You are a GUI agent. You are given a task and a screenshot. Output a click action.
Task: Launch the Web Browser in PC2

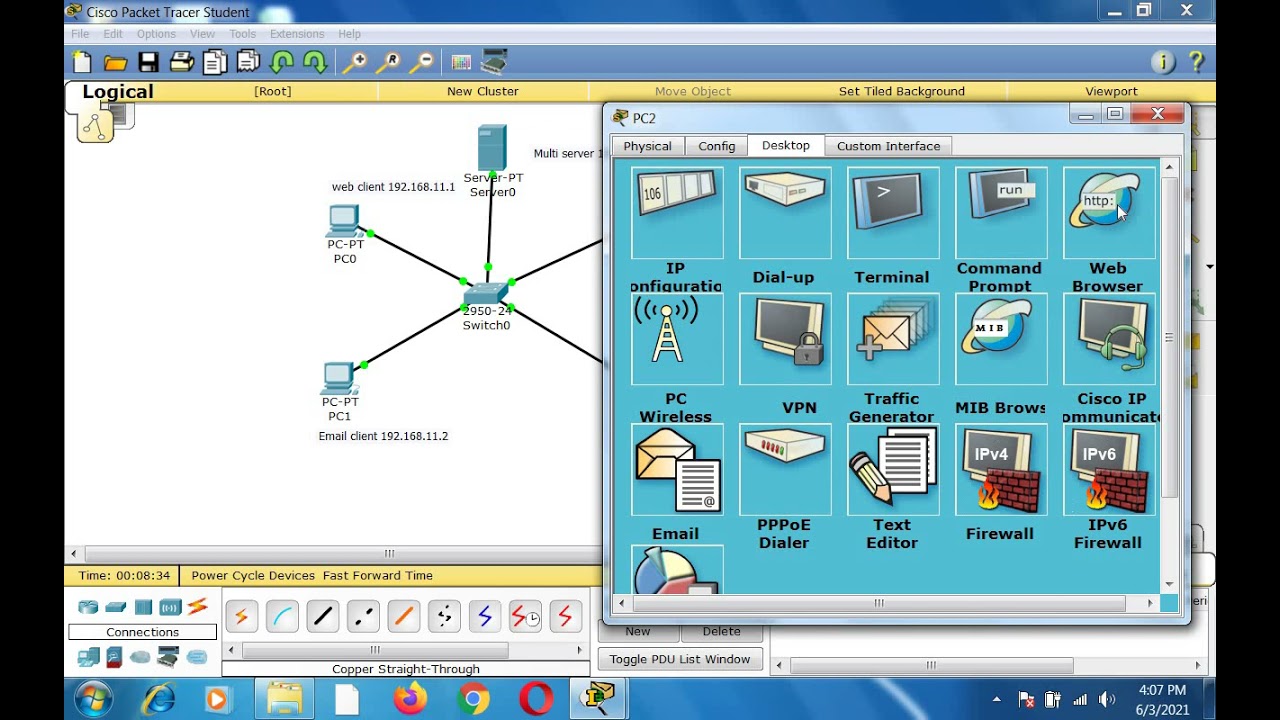(1109, 213)
